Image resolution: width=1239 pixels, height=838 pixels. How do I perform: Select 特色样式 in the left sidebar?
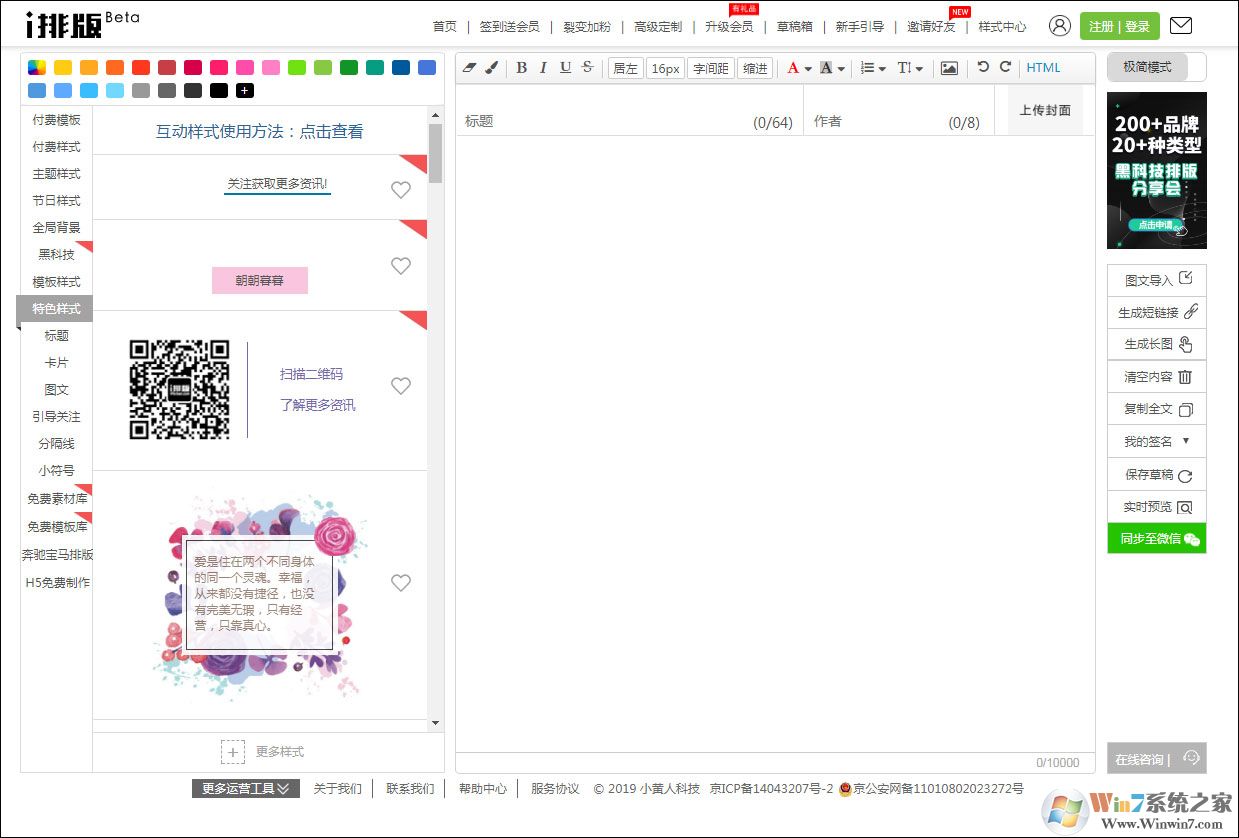56,309
